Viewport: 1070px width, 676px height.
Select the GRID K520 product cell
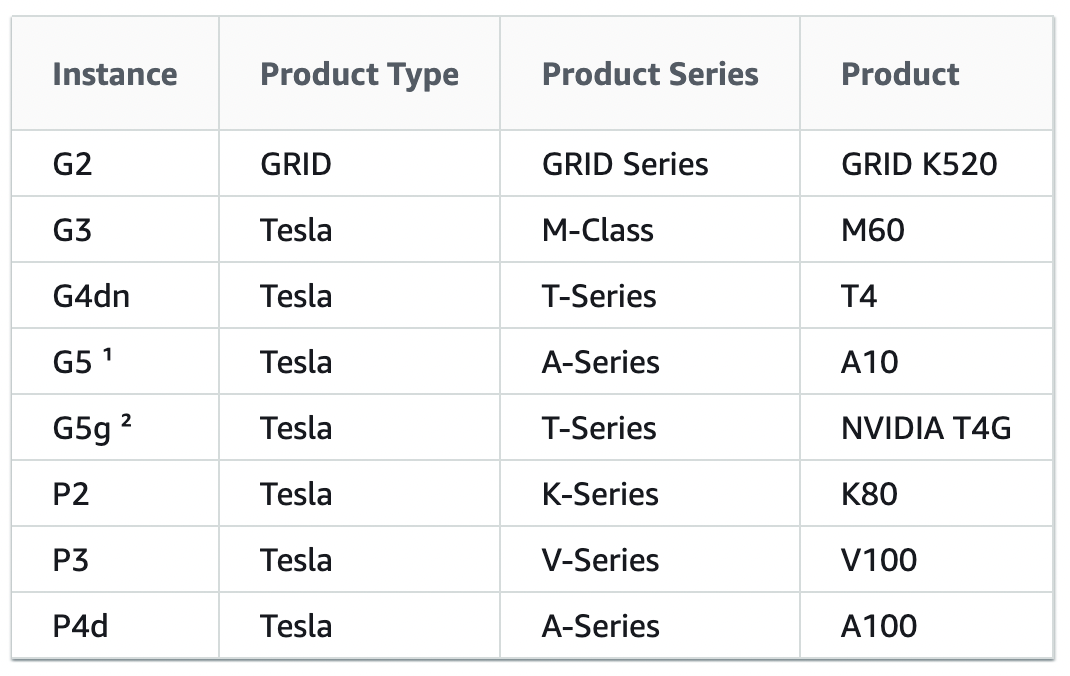919,164
